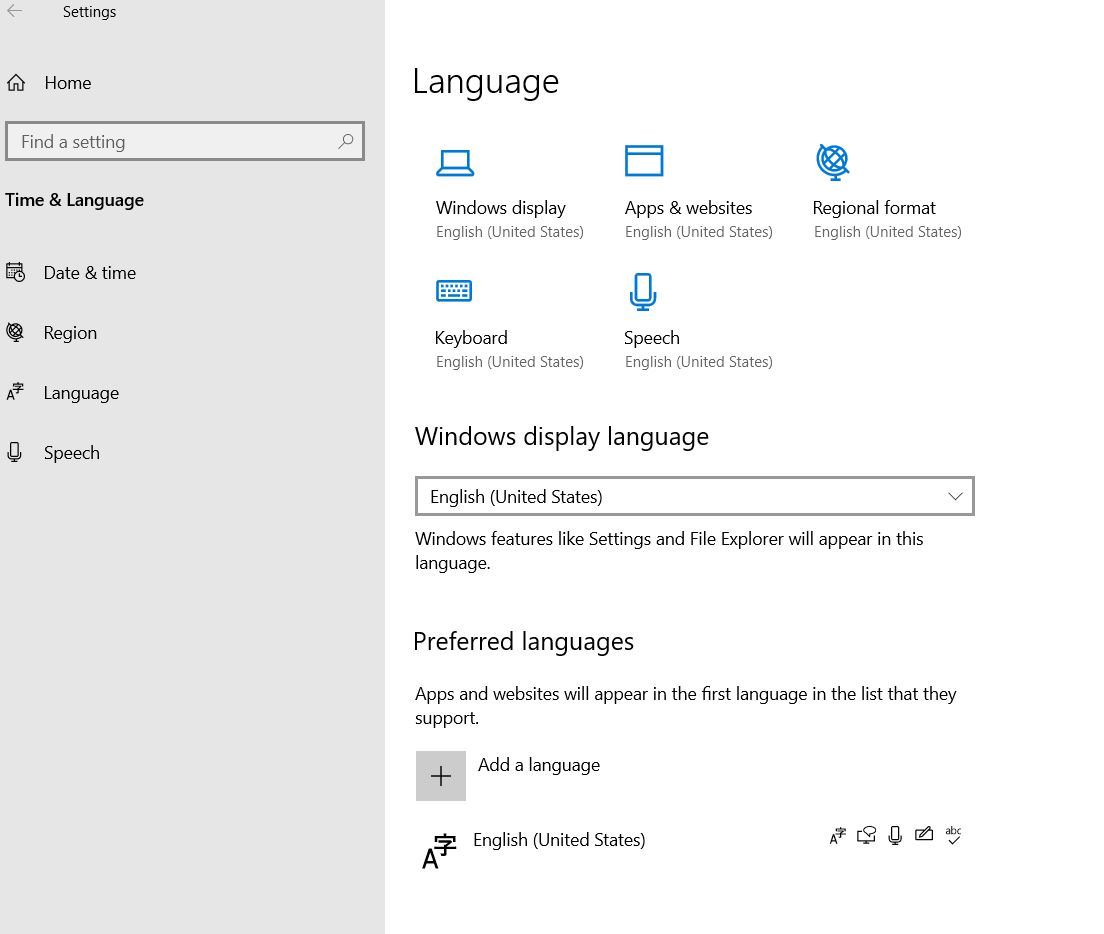The width and height of the screenshot is (1104, 934).
Task: Click the dropdown chevron arrow
Action: coord(955,496)
